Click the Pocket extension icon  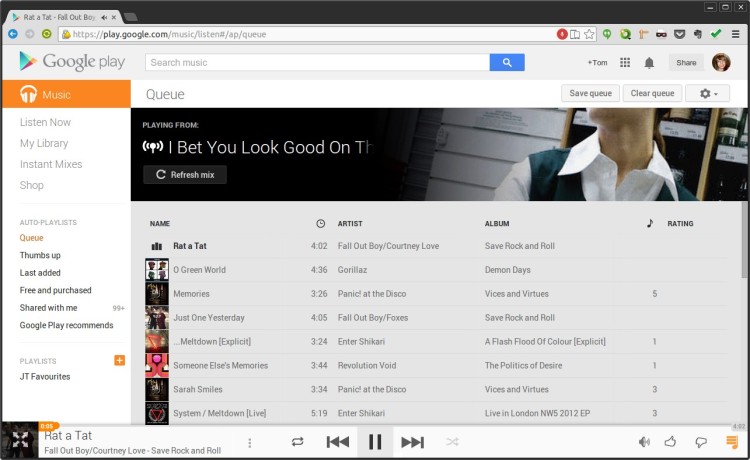click(679, 34)
